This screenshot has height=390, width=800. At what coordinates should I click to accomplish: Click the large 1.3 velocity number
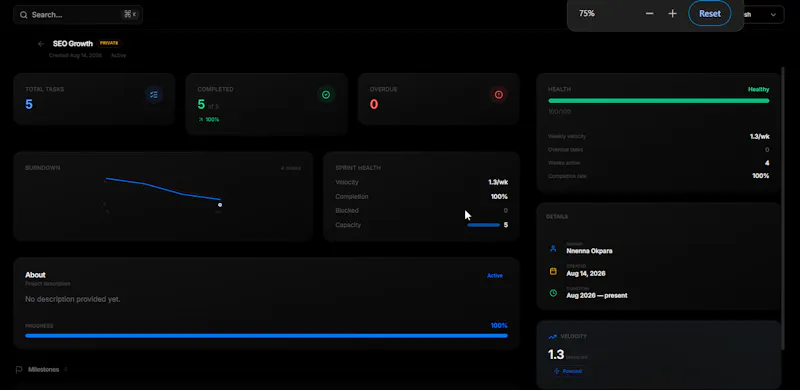[x=556, y=354]
